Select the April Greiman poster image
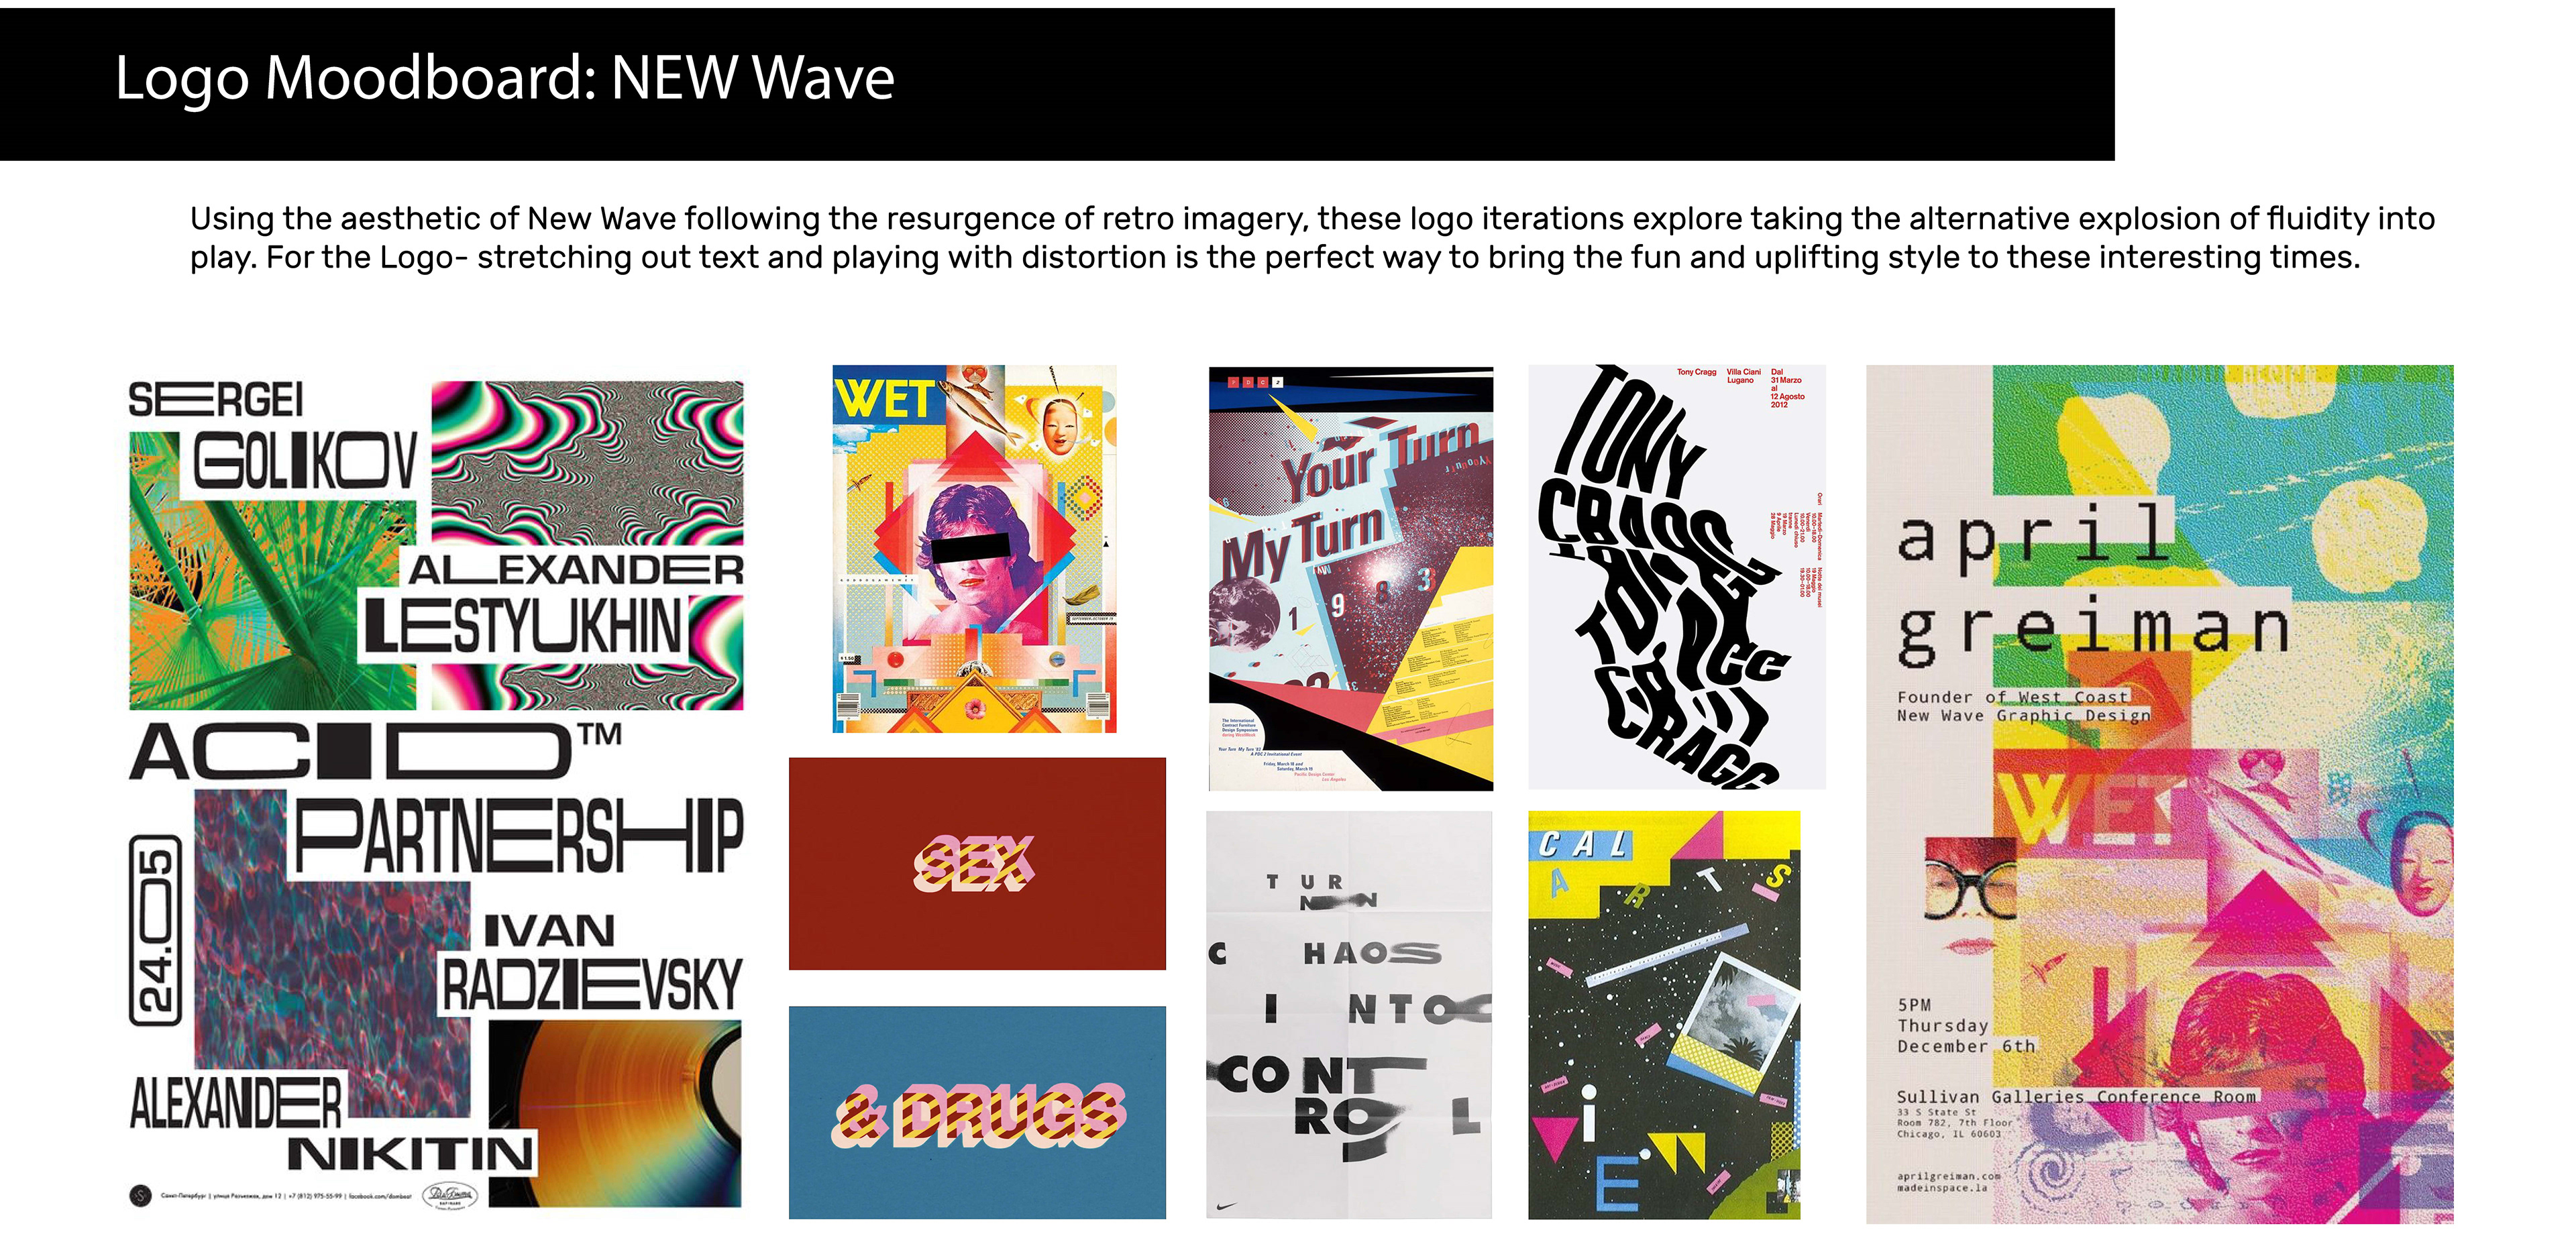Viewport: 2576px width, 1236px height. point(2159,794)
